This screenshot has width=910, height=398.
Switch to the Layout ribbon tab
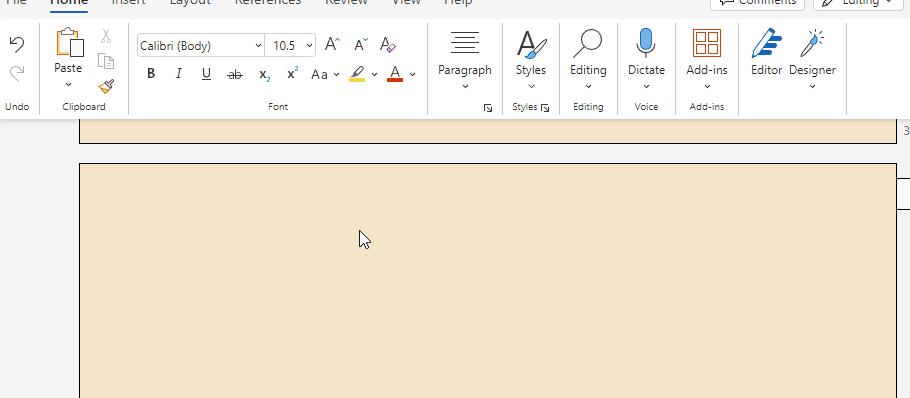click(x=190, y=2)
